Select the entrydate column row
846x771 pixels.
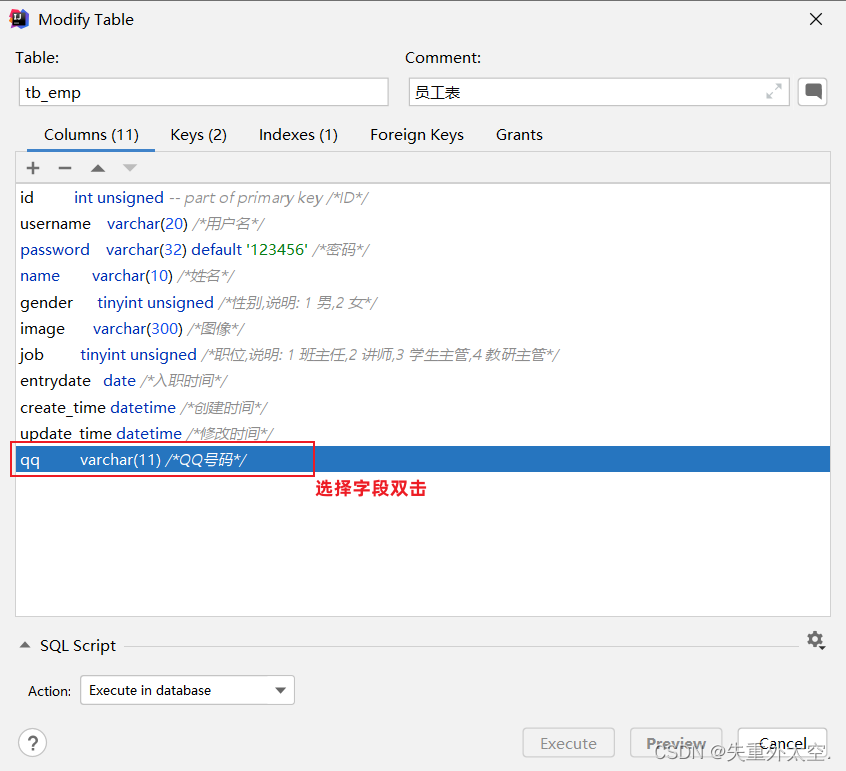point(422,380)
